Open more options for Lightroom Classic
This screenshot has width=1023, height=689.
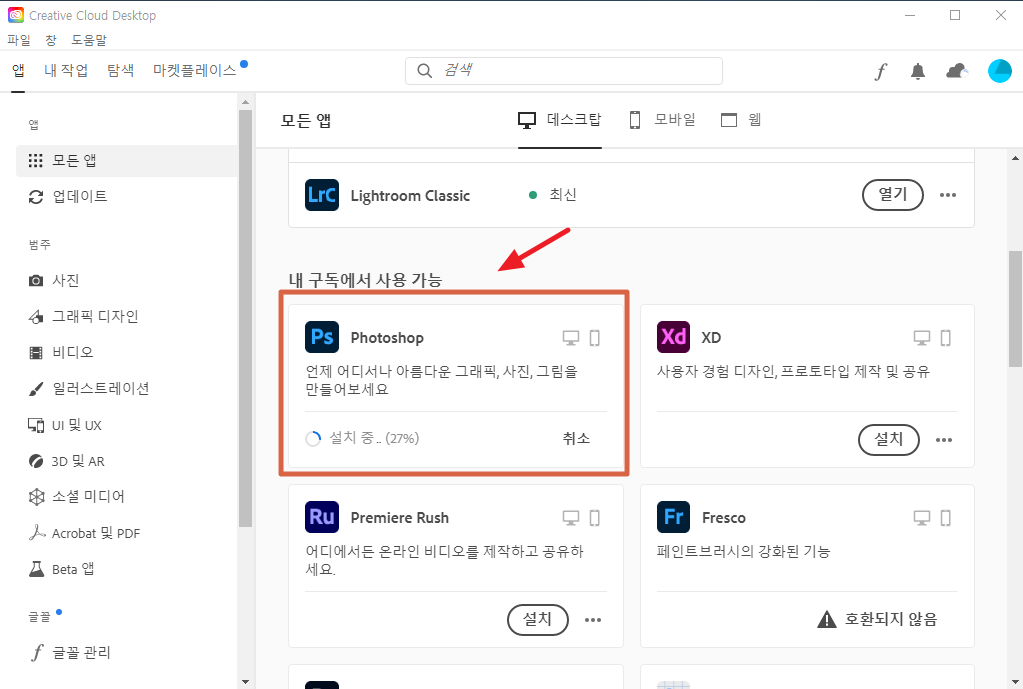pos(948,195)
